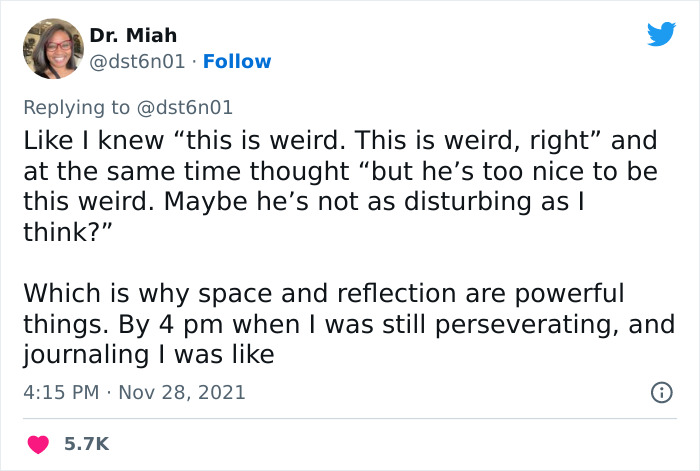The image size is (700, 471).
Task: Open the tweet info icon
Action: 661,393
